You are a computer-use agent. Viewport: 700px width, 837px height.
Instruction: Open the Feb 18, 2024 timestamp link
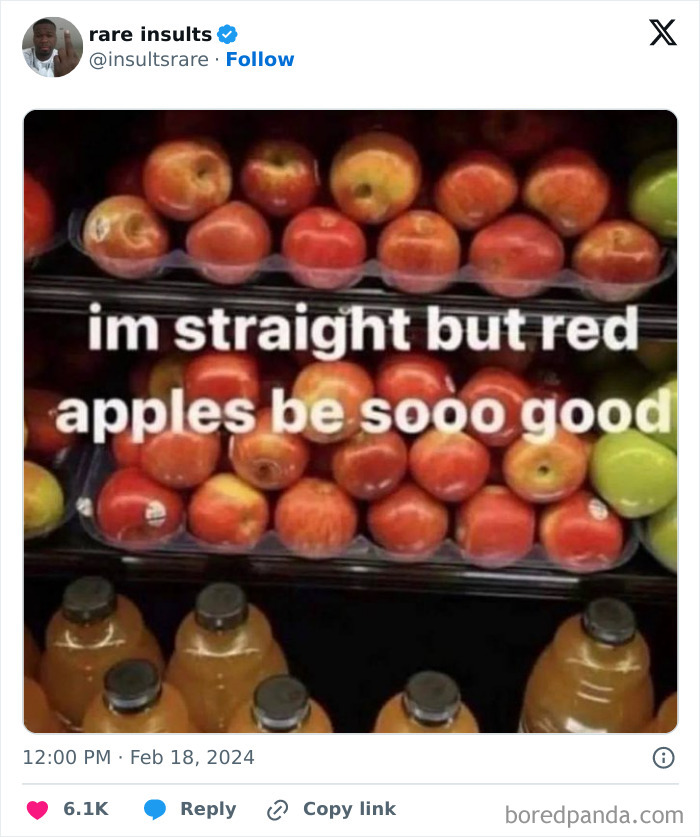click(x=136, y=759)
